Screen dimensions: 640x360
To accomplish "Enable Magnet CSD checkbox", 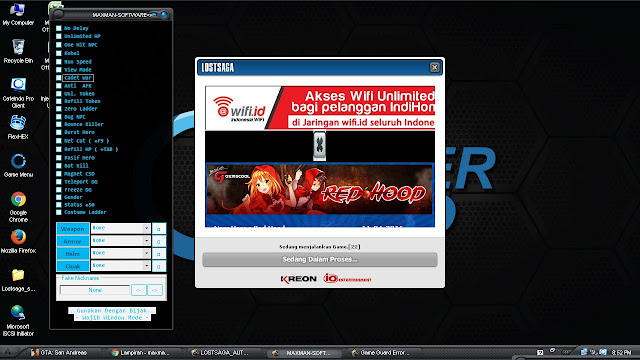I will click(x=59, y=173).
